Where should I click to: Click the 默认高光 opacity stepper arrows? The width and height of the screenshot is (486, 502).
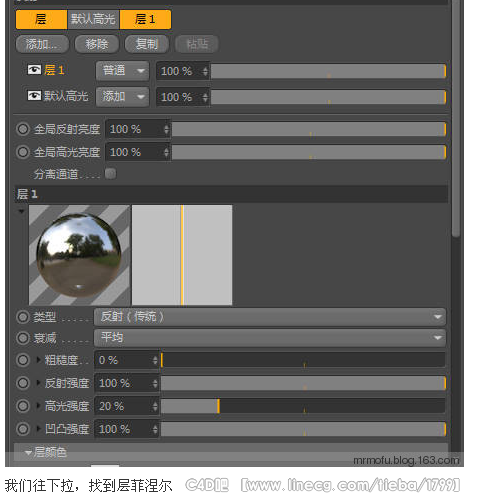pos(205,97)
